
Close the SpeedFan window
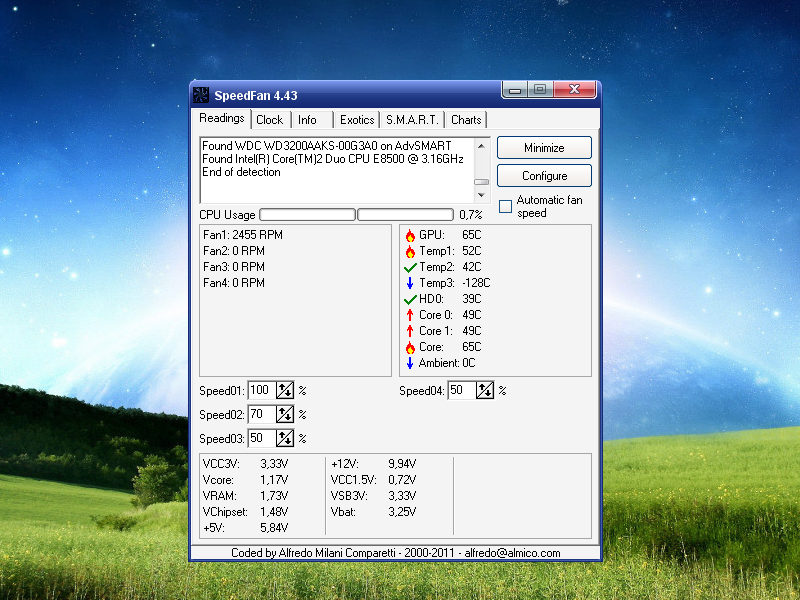[x=574, y=89]
